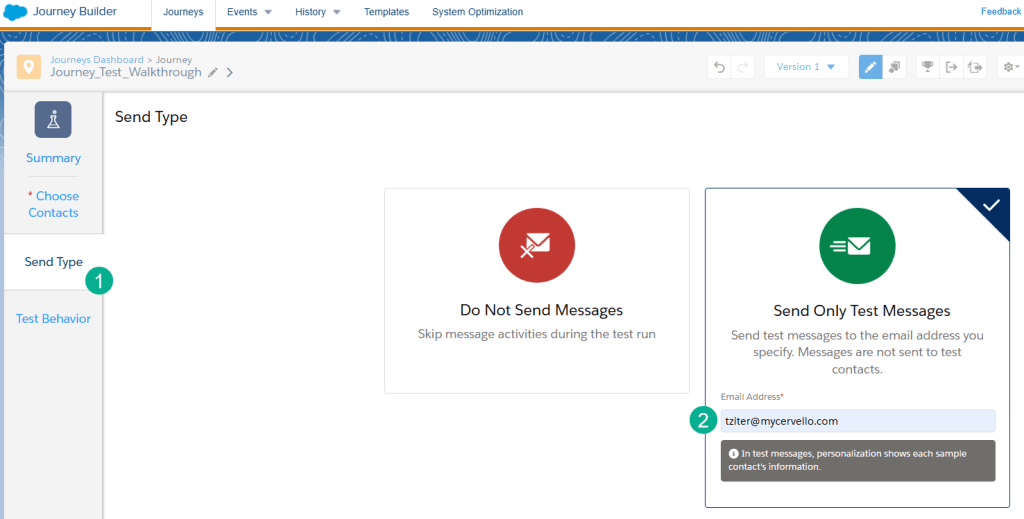Click the checkmark on the selected card corner
The image size is (1024, 519).
(991, 204)
